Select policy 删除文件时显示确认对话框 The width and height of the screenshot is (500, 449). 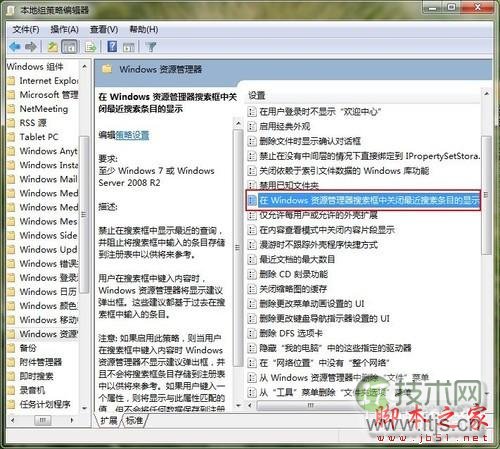tap(305, 141)
